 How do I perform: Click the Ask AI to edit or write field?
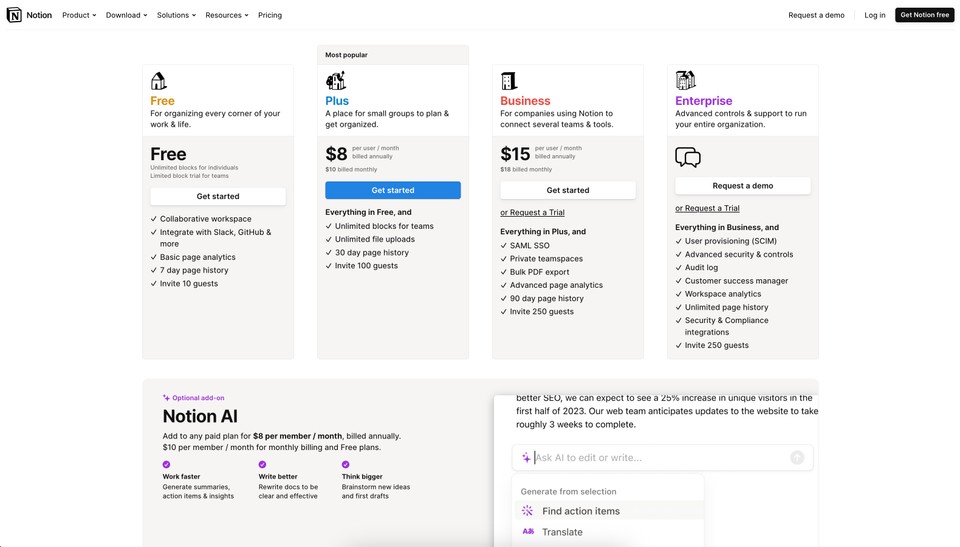(662, 458)
